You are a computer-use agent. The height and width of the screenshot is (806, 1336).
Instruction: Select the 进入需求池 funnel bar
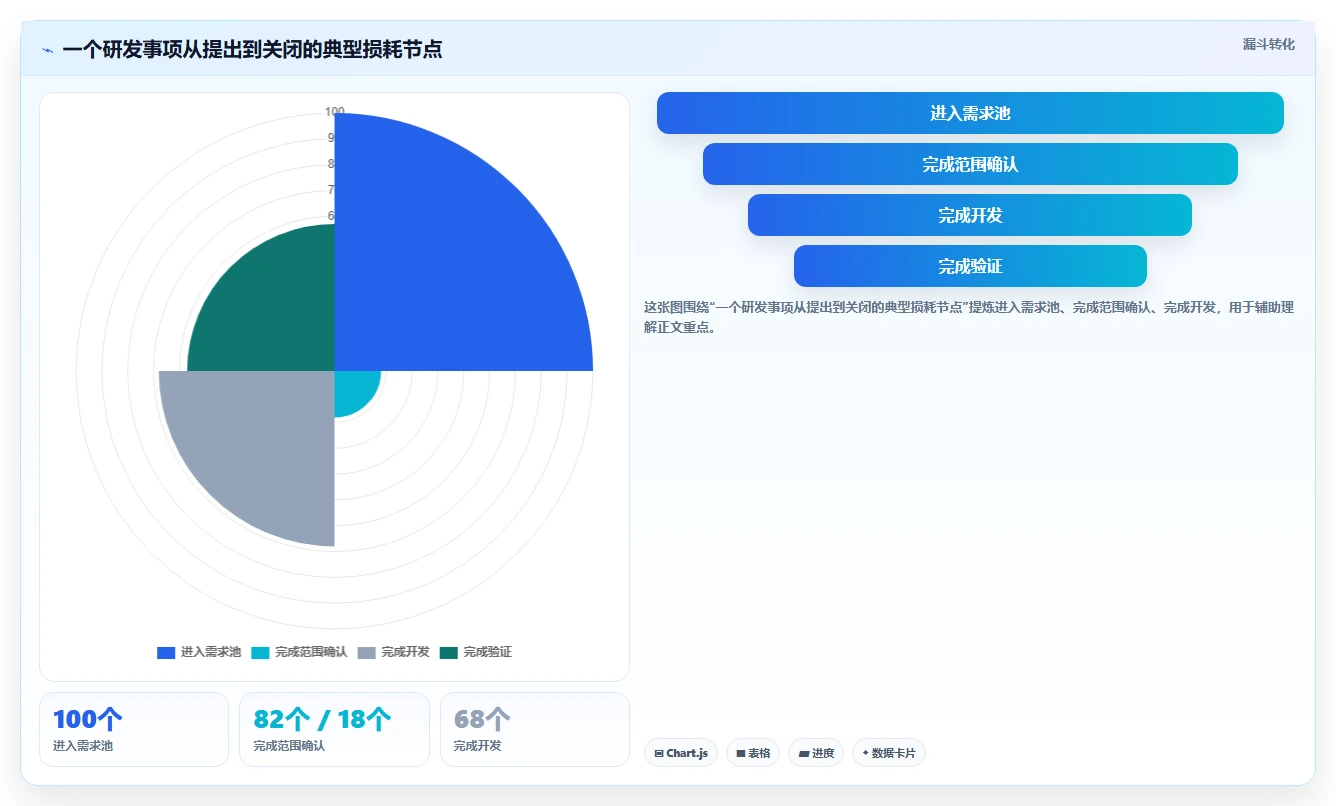pyautogui.click(x=970, y=113)
